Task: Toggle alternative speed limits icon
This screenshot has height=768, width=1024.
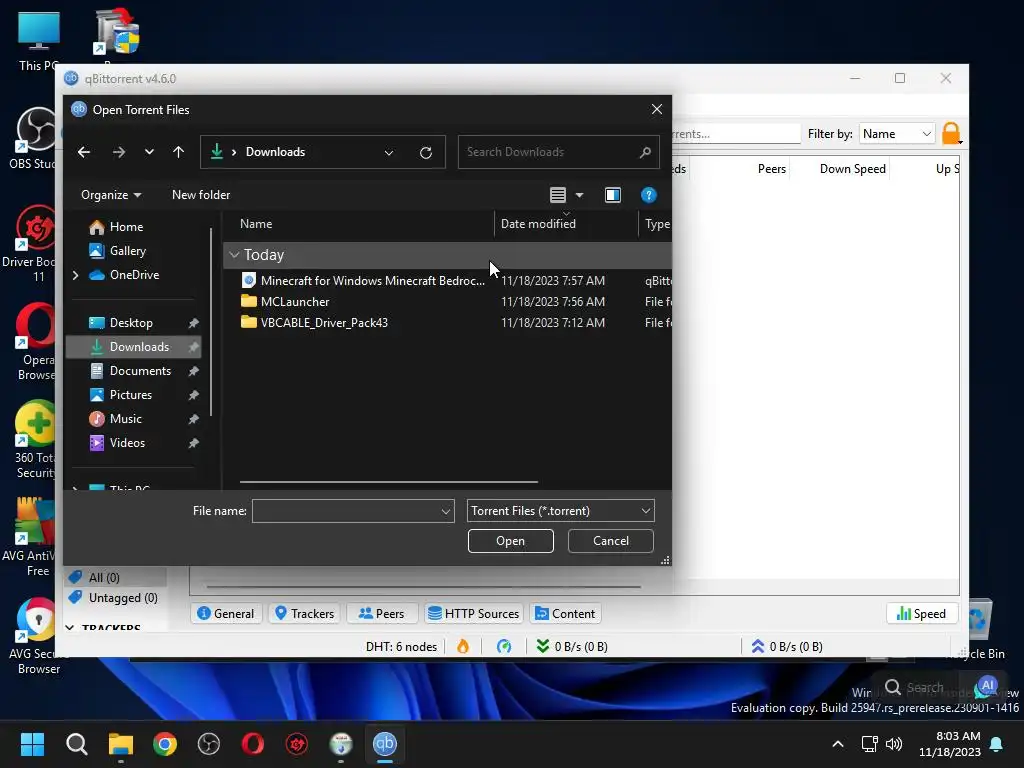Action: click(504, 647)
